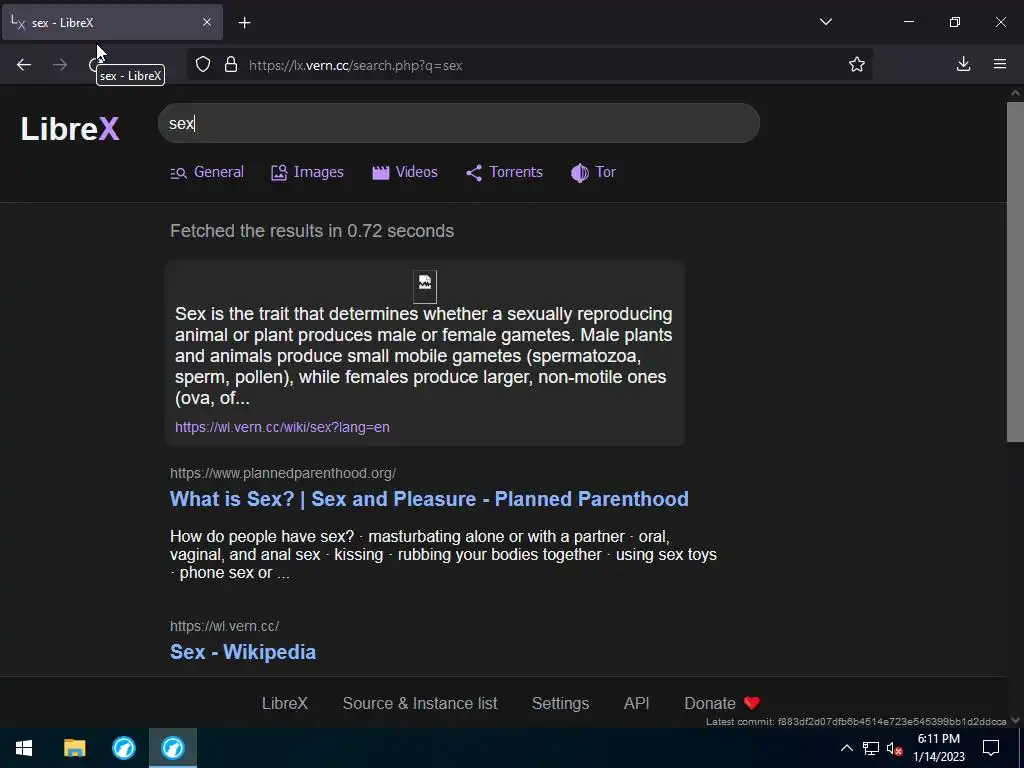Screen dimensions: 1024x768
Task: Open a new browser tab
Action: coord(244,23)
